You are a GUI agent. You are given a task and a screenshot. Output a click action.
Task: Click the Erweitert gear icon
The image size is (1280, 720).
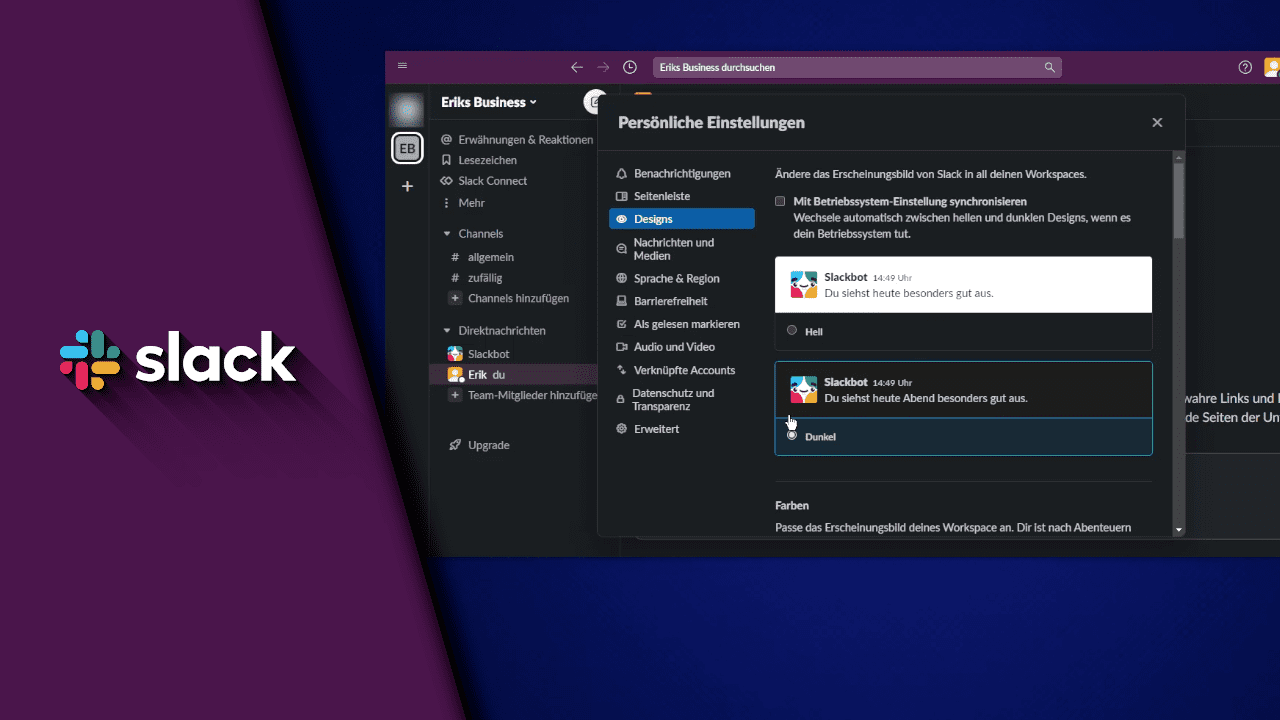click(x=622, y=429)
